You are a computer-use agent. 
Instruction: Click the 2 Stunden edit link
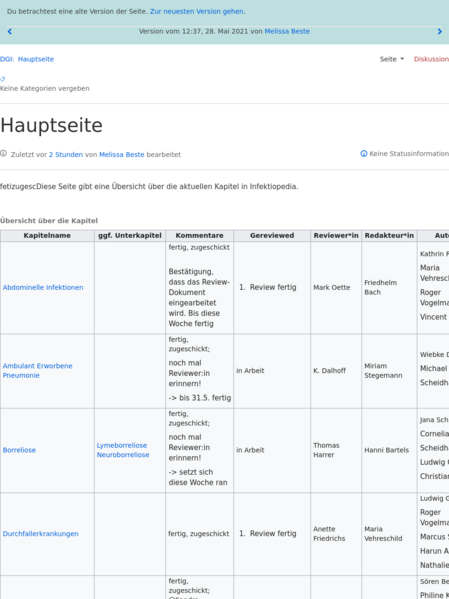pyautogui.click(x=66, y=155)
